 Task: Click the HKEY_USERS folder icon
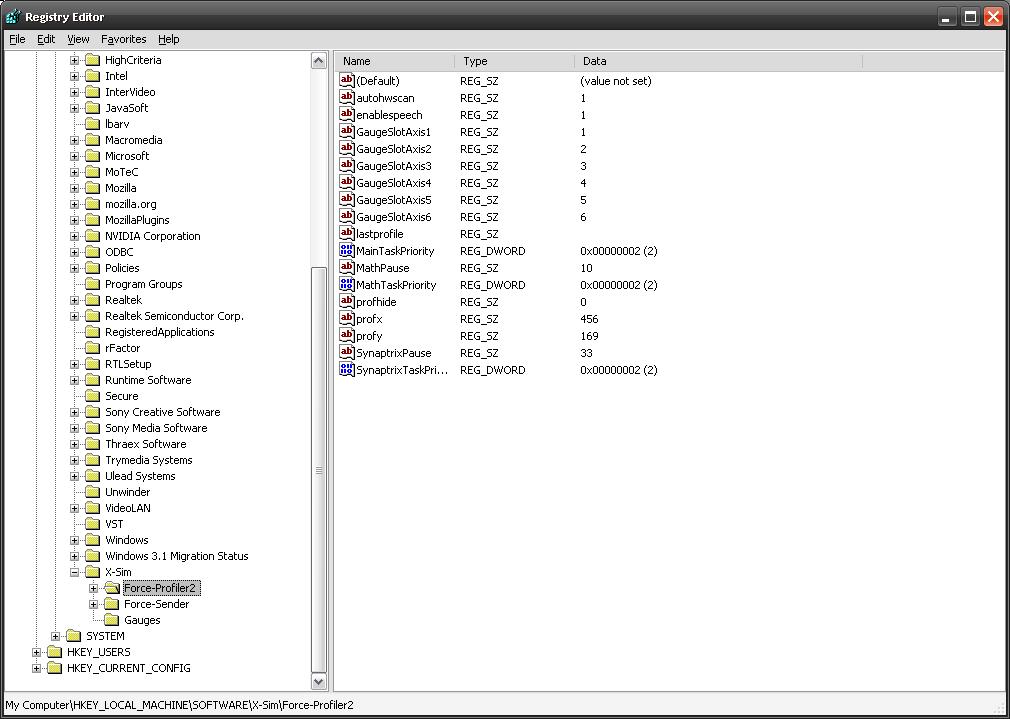tap(55, 652)
